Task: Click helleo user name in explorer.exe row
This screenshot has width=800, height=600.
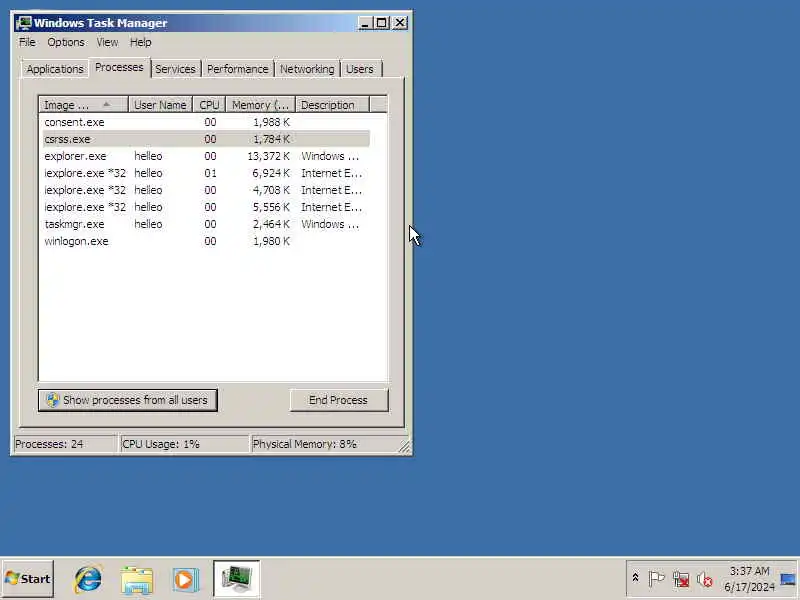Action: coord(148,156)
